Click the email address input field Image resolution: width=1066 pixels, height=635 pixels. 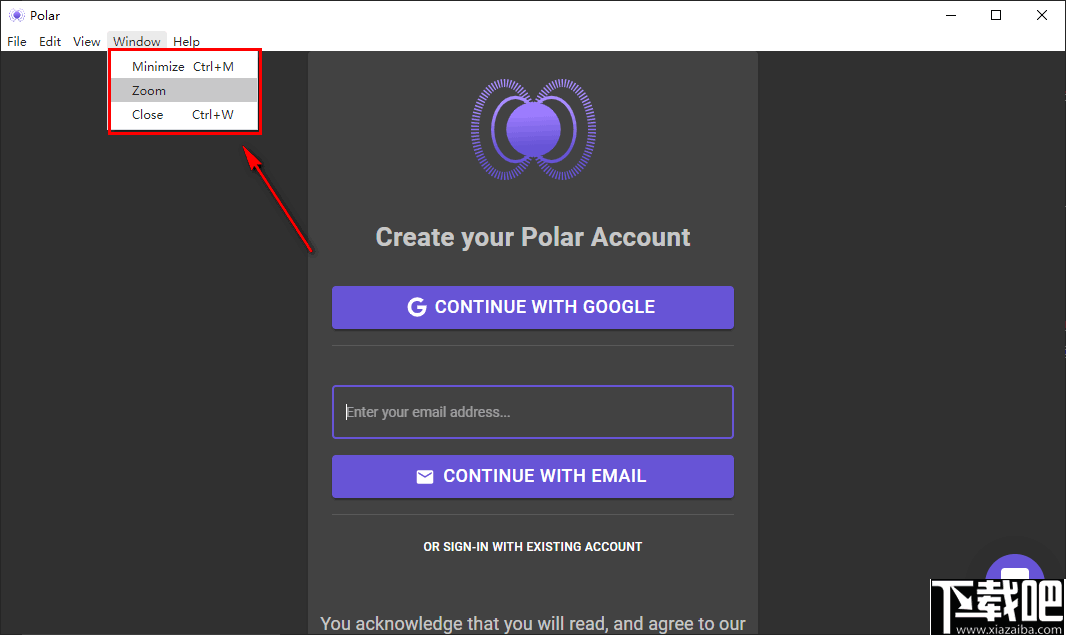tap(532, 412)
